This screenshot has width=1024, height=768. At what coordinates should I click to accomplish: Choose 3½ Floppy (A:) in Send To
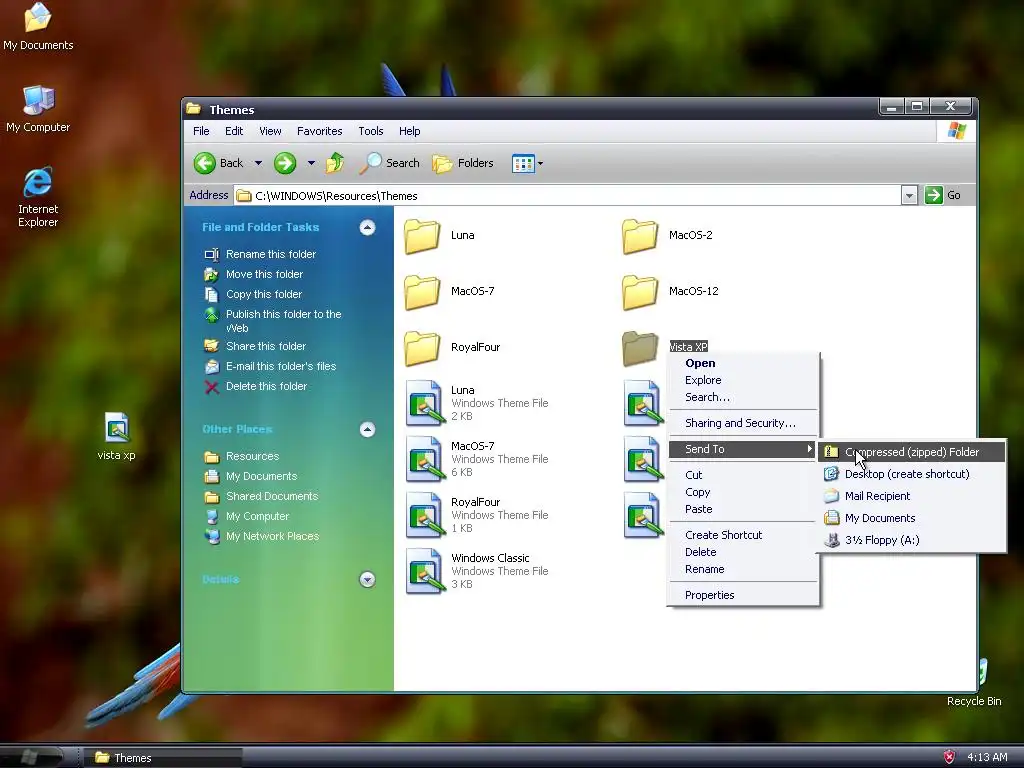point(911,540)
